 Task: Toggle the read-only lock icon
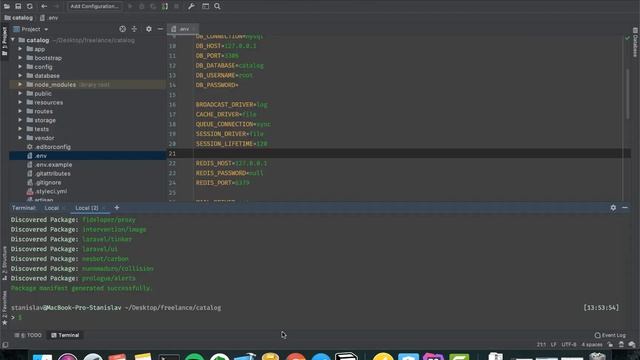click(610, 344)
